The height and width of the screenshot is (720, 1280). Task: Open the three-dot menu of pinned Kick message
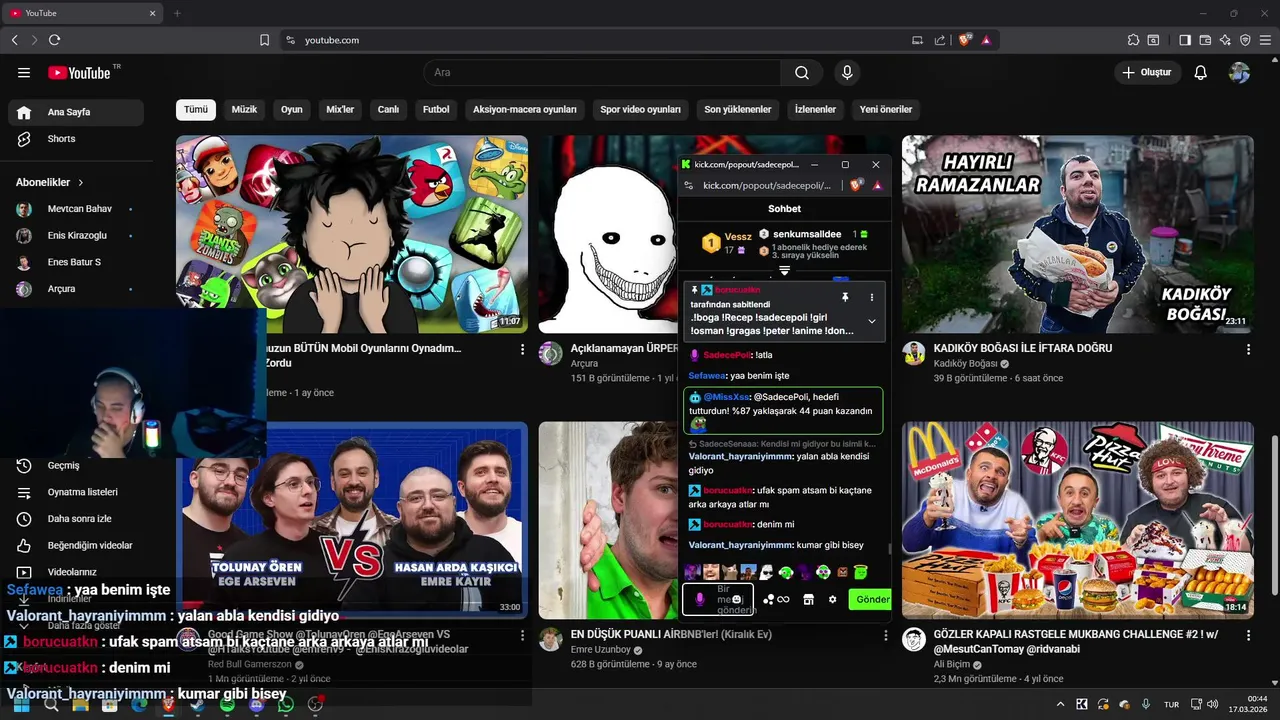[x=872, y=297]
